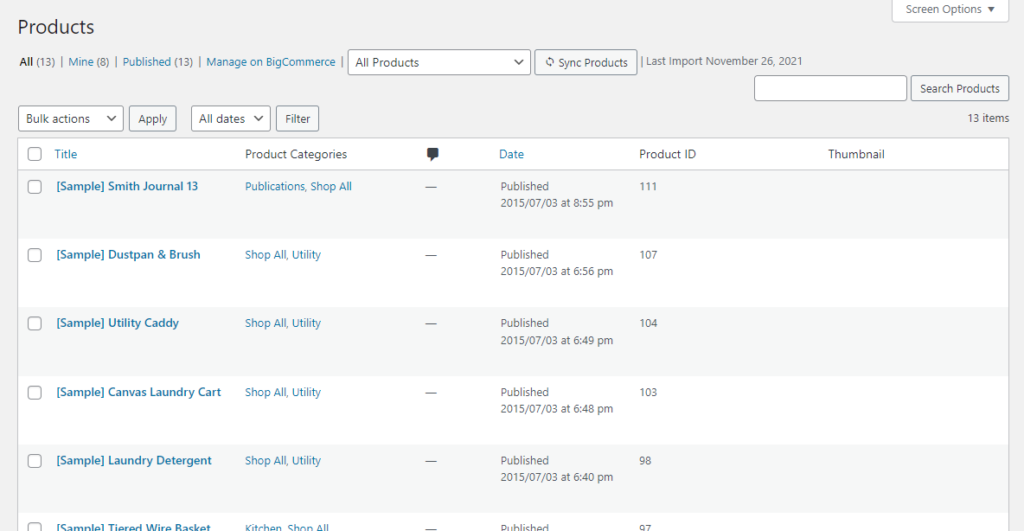Open the All dates dropdown
This screenshot has height=531, width=1024.
pyautogui.click(x=231, y=118)
